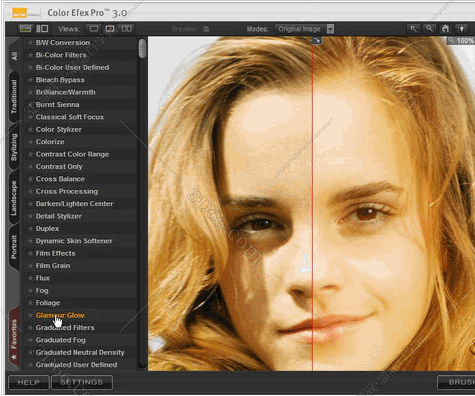
Task: Click the light bulb background icon
Action: [x=462, y=29]
